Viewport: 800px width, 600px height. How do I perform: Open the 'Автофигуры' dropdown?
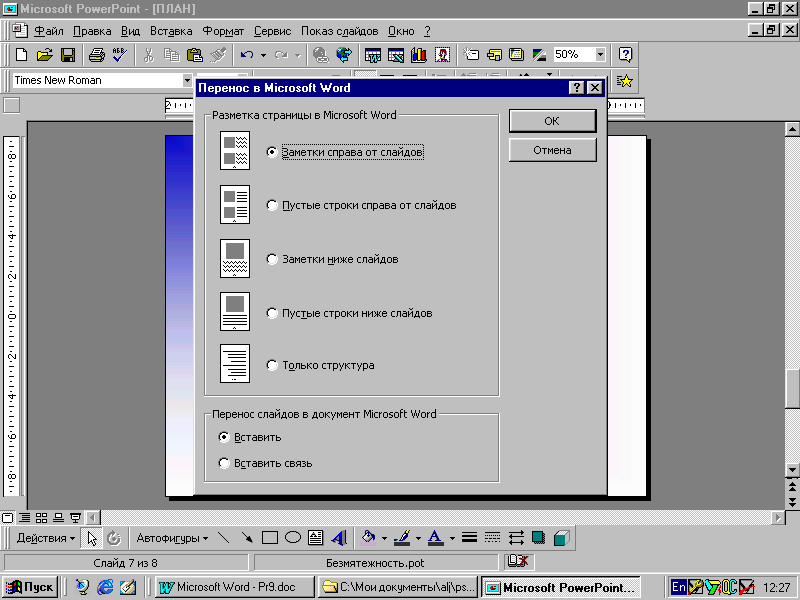(x=172, y=538)
